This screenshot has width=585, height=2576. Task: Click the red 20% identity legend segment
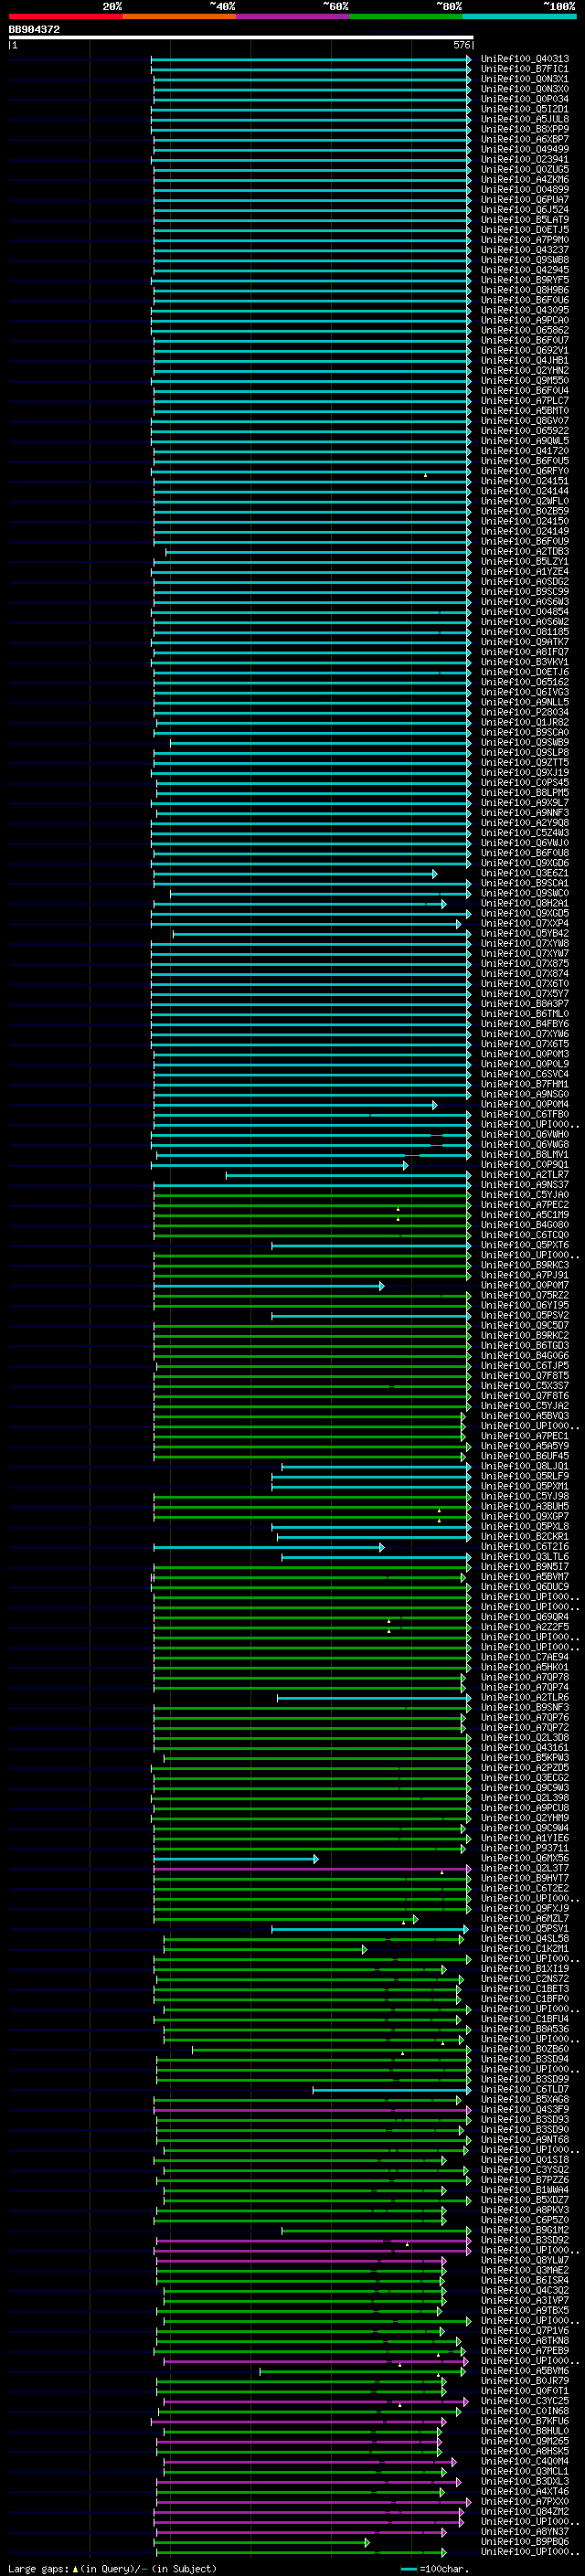pos(65,16)
